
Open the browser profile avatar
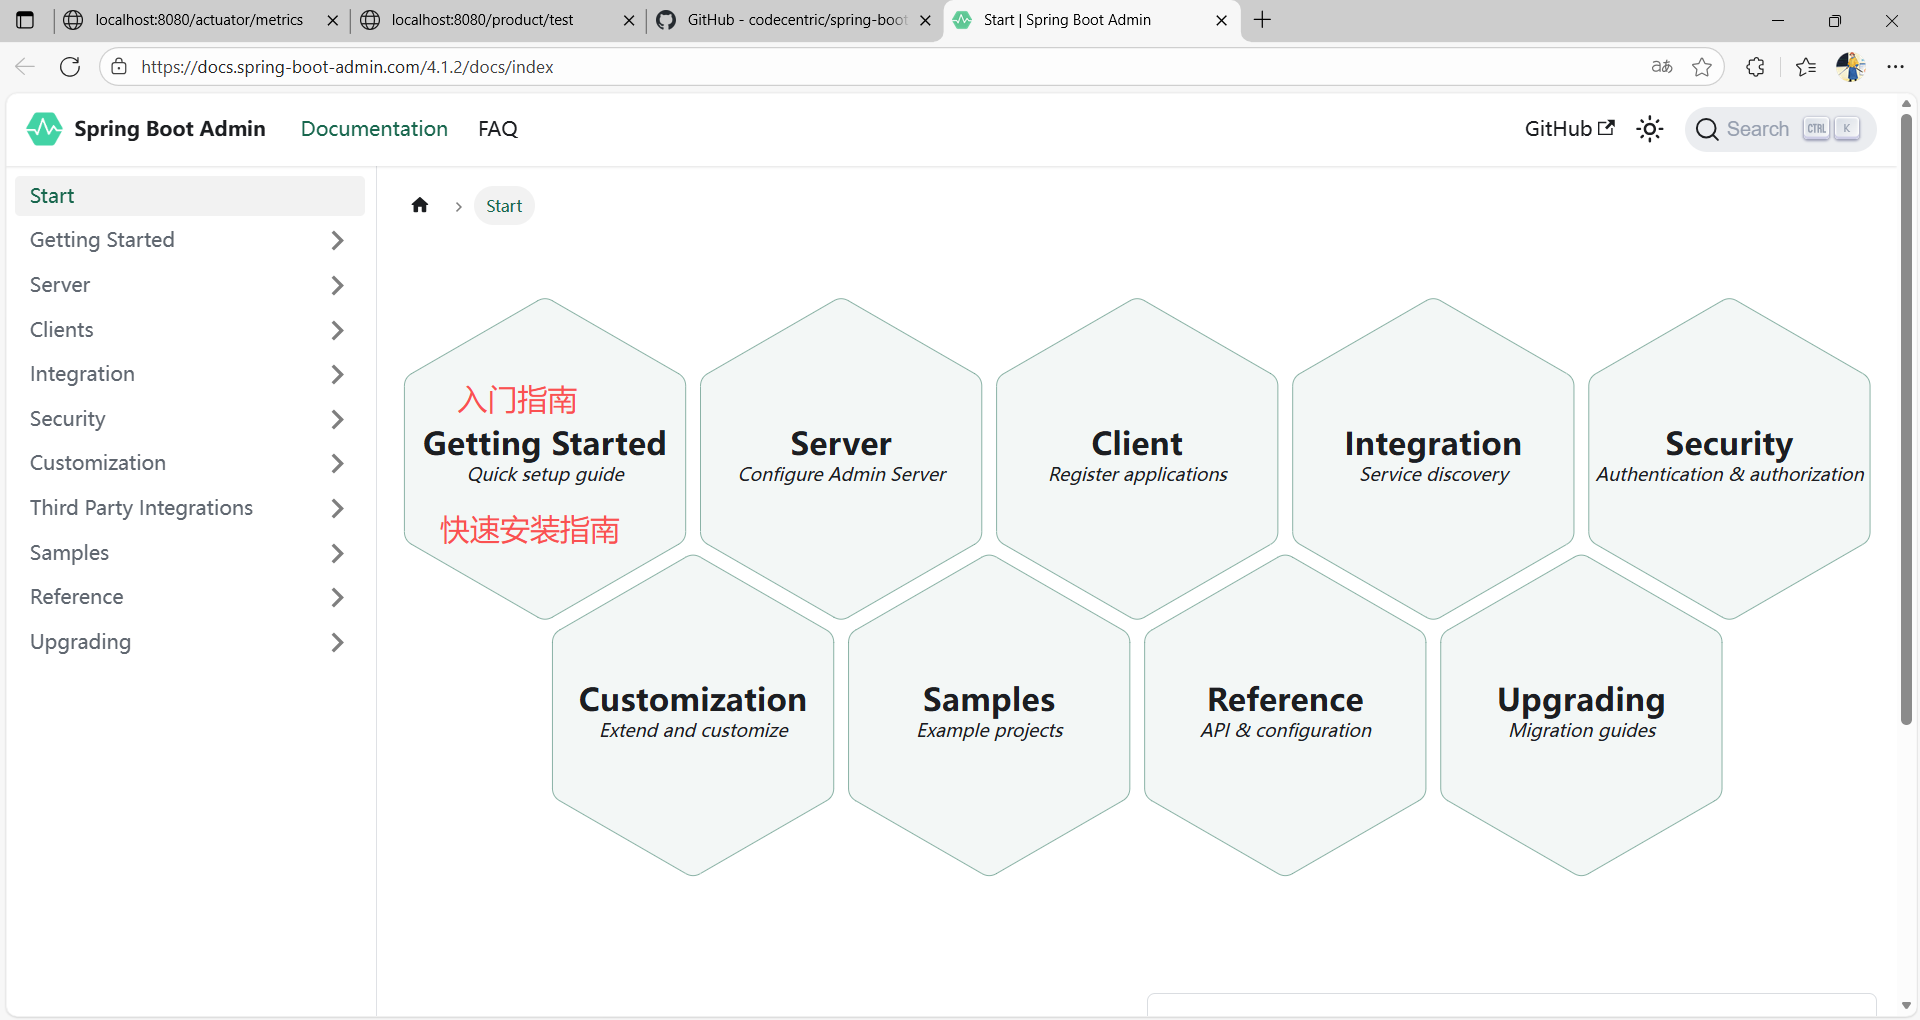coord(1851,67)
